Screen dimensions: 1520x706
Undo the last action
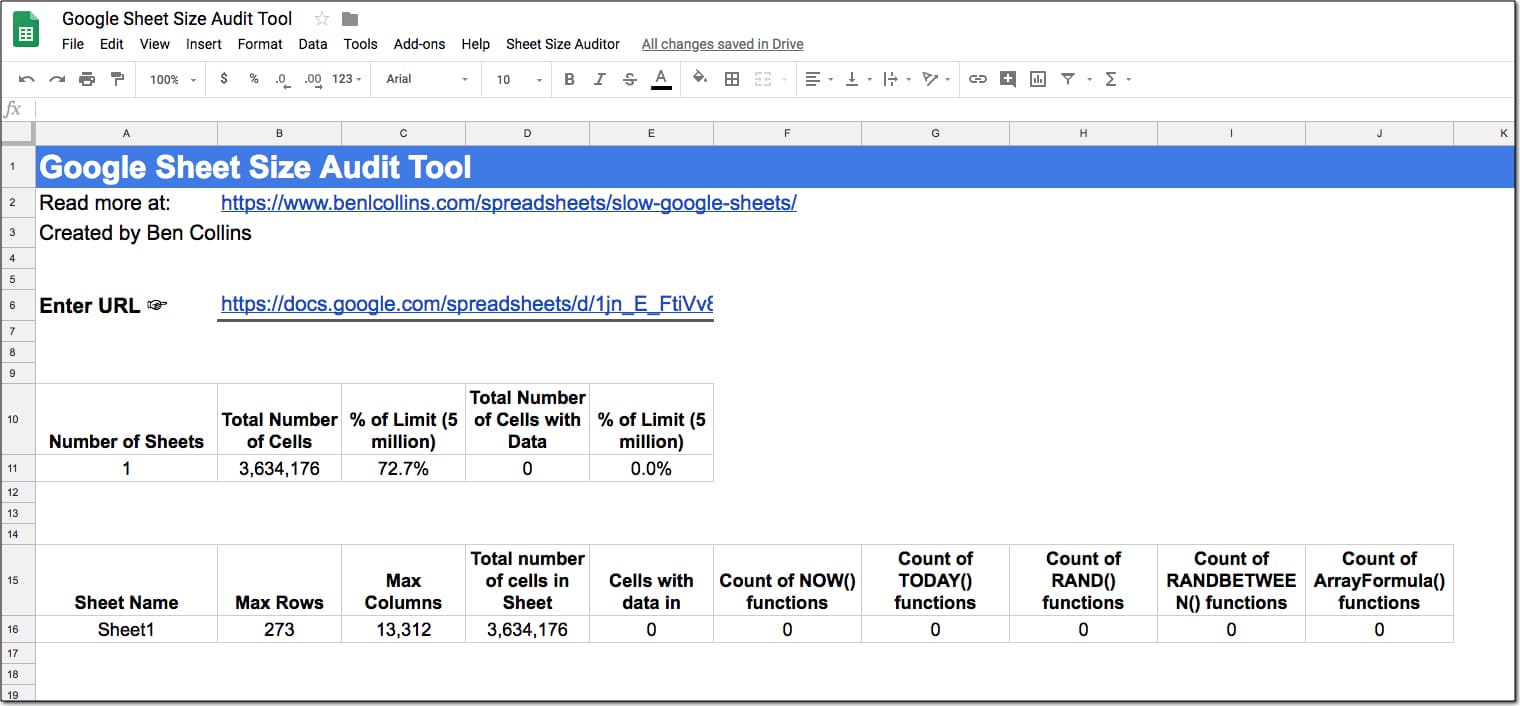(x=27, y=79)
